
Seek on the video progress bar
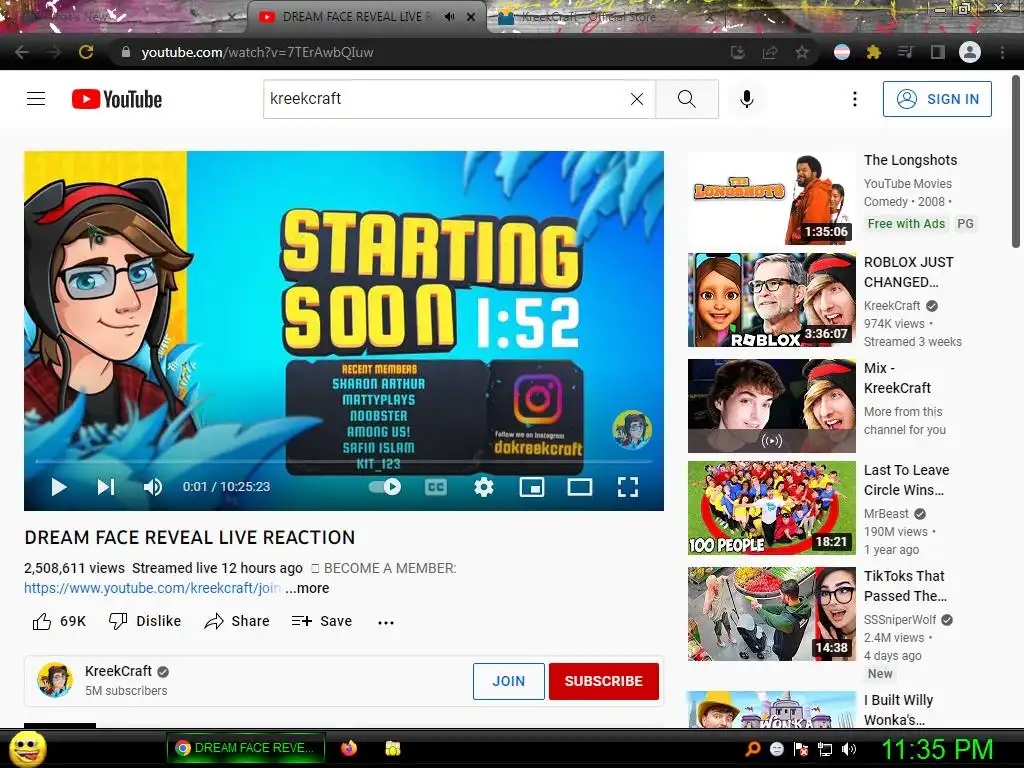tap(344, 461)
